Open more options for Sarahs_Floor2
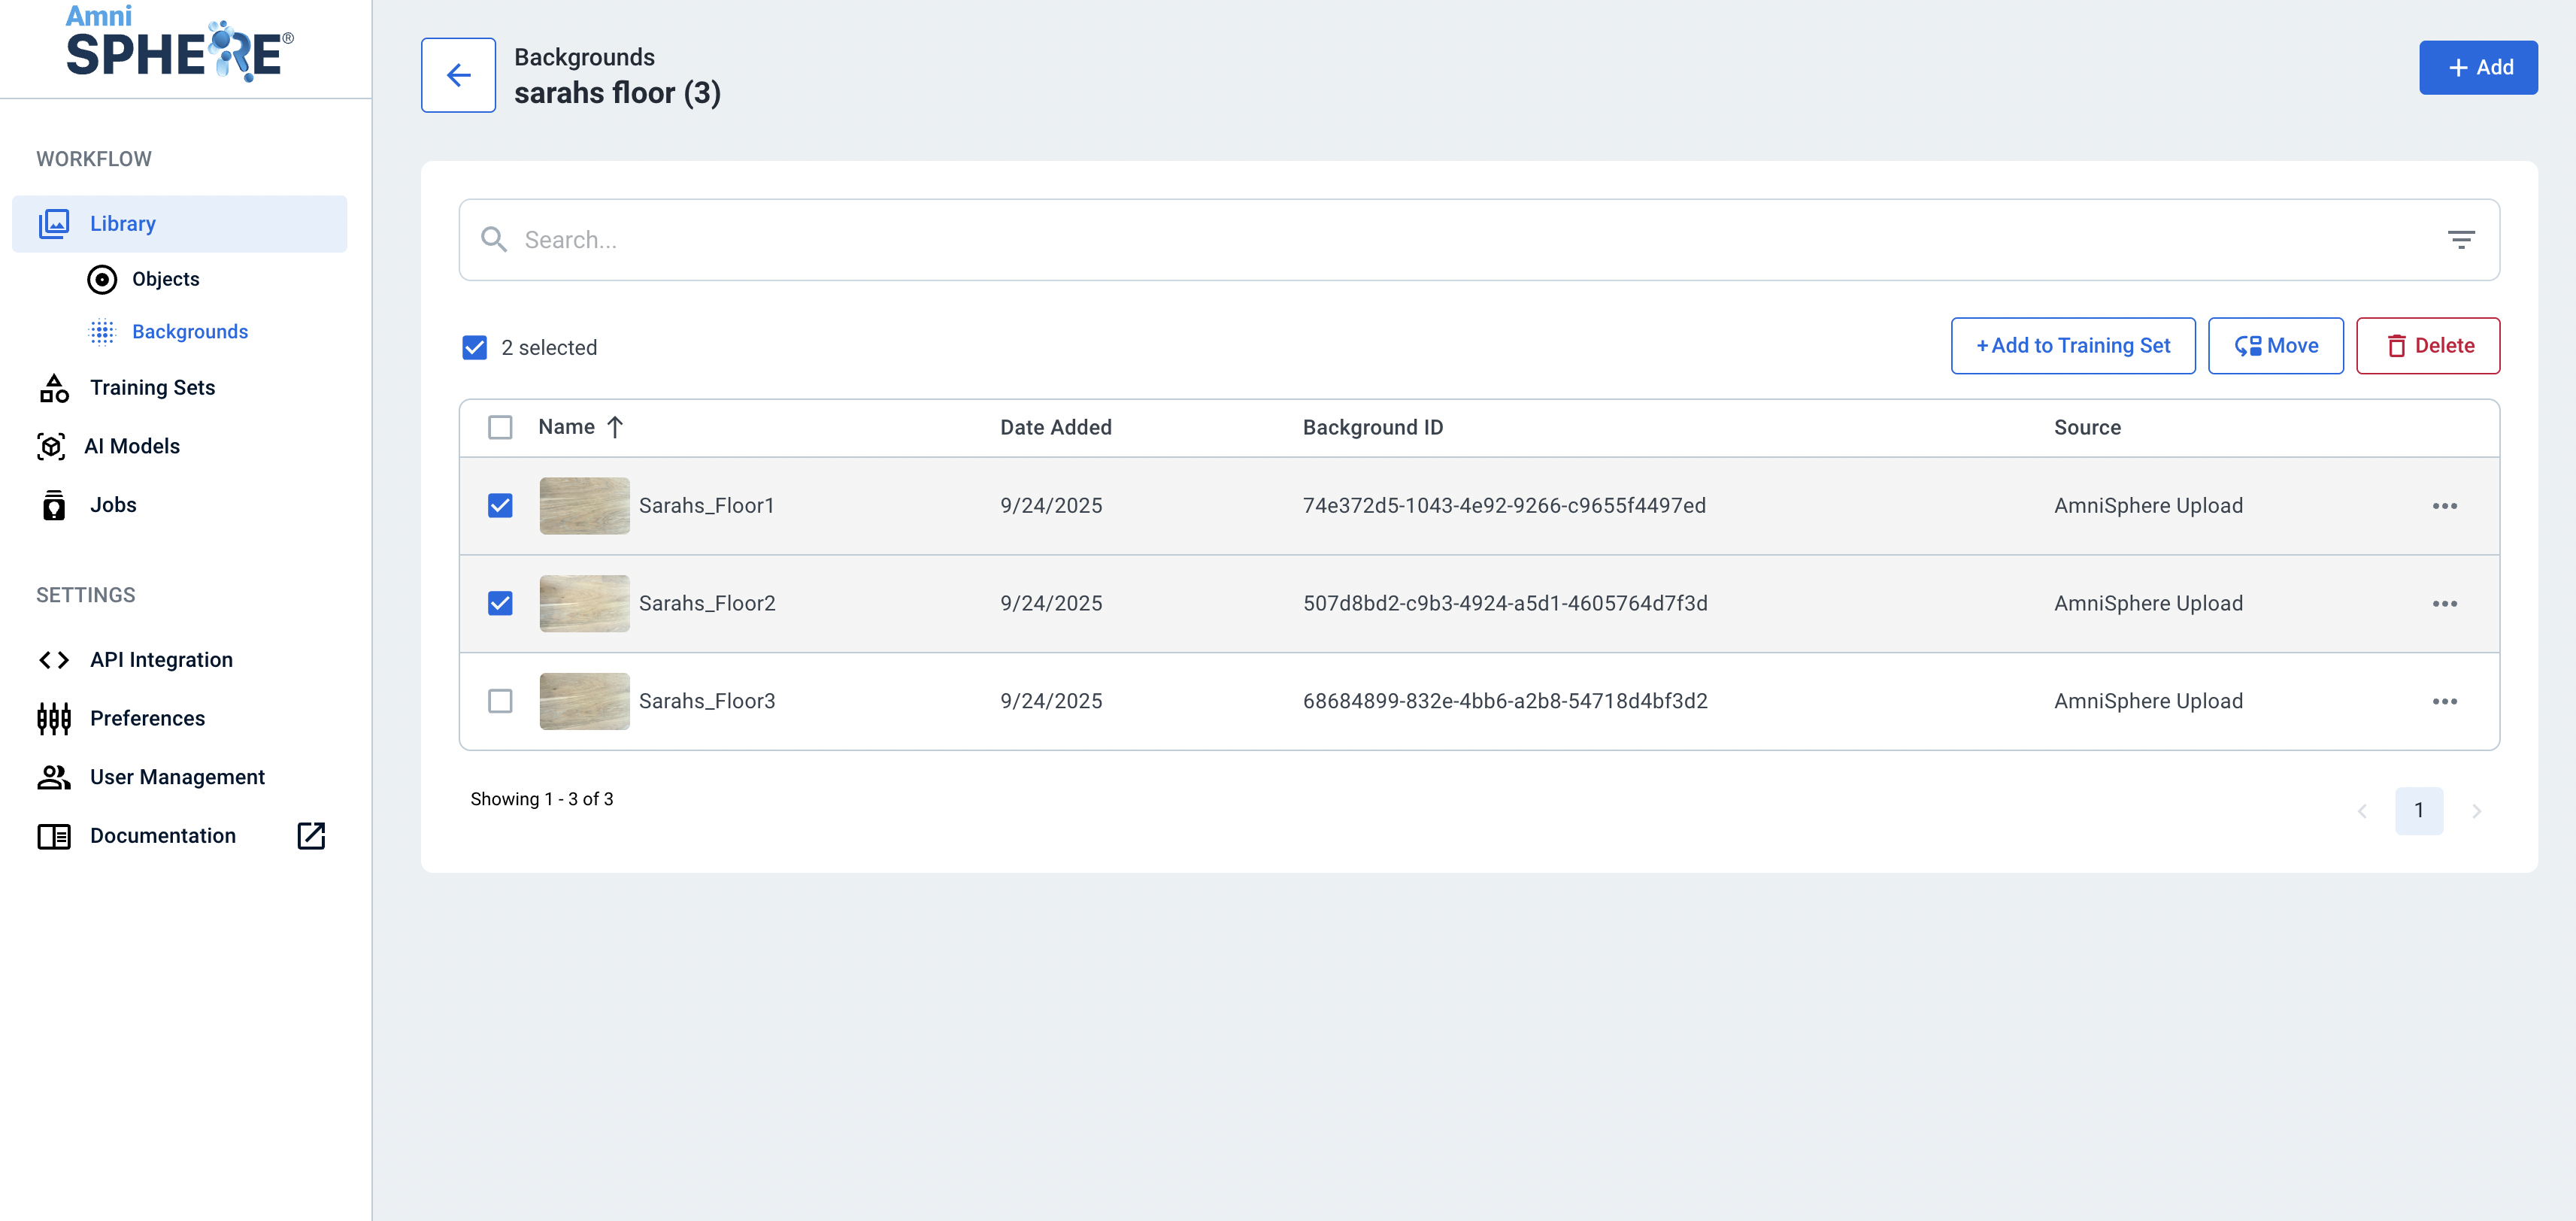Screen dimensions: 2576x1221 click(2444, 604)
